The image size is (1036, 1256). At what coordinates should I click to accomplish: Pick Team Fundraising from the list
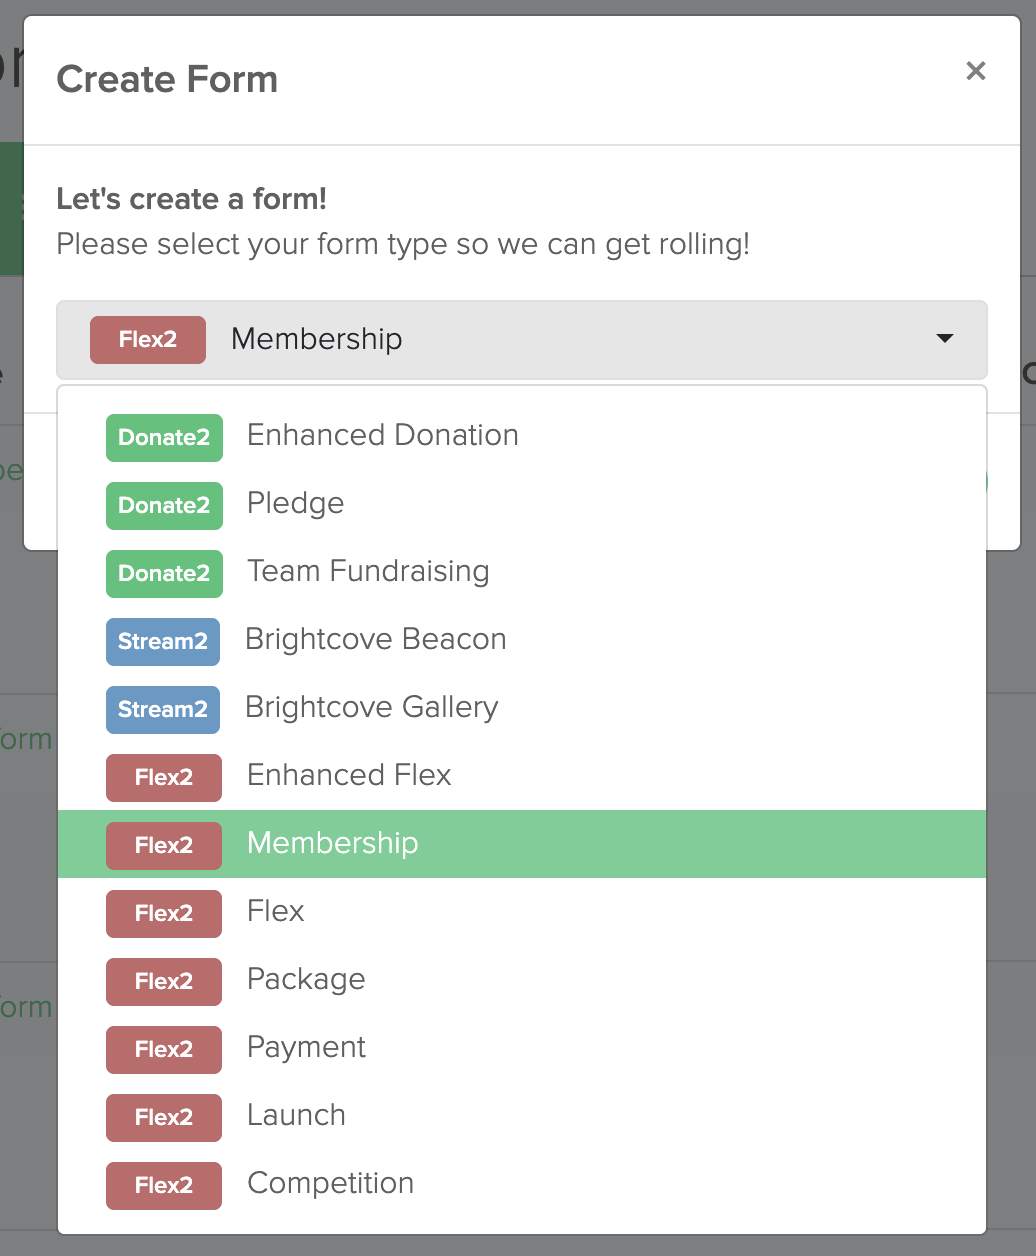[x=368, y=572]
